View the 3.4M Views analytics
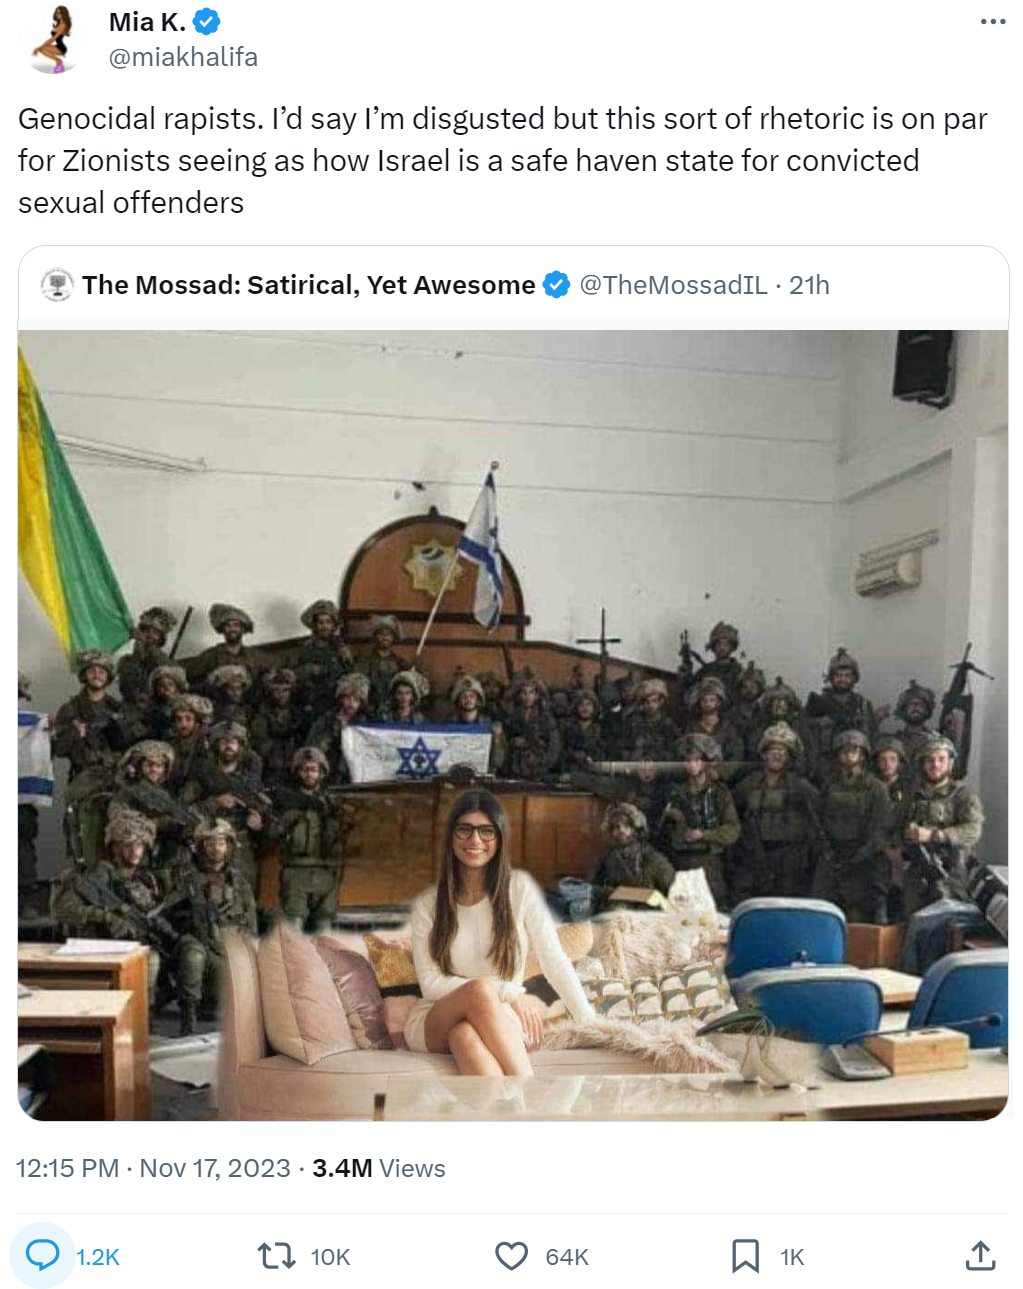This screenshot has height=1289, width=1023. pos(379,1168)
